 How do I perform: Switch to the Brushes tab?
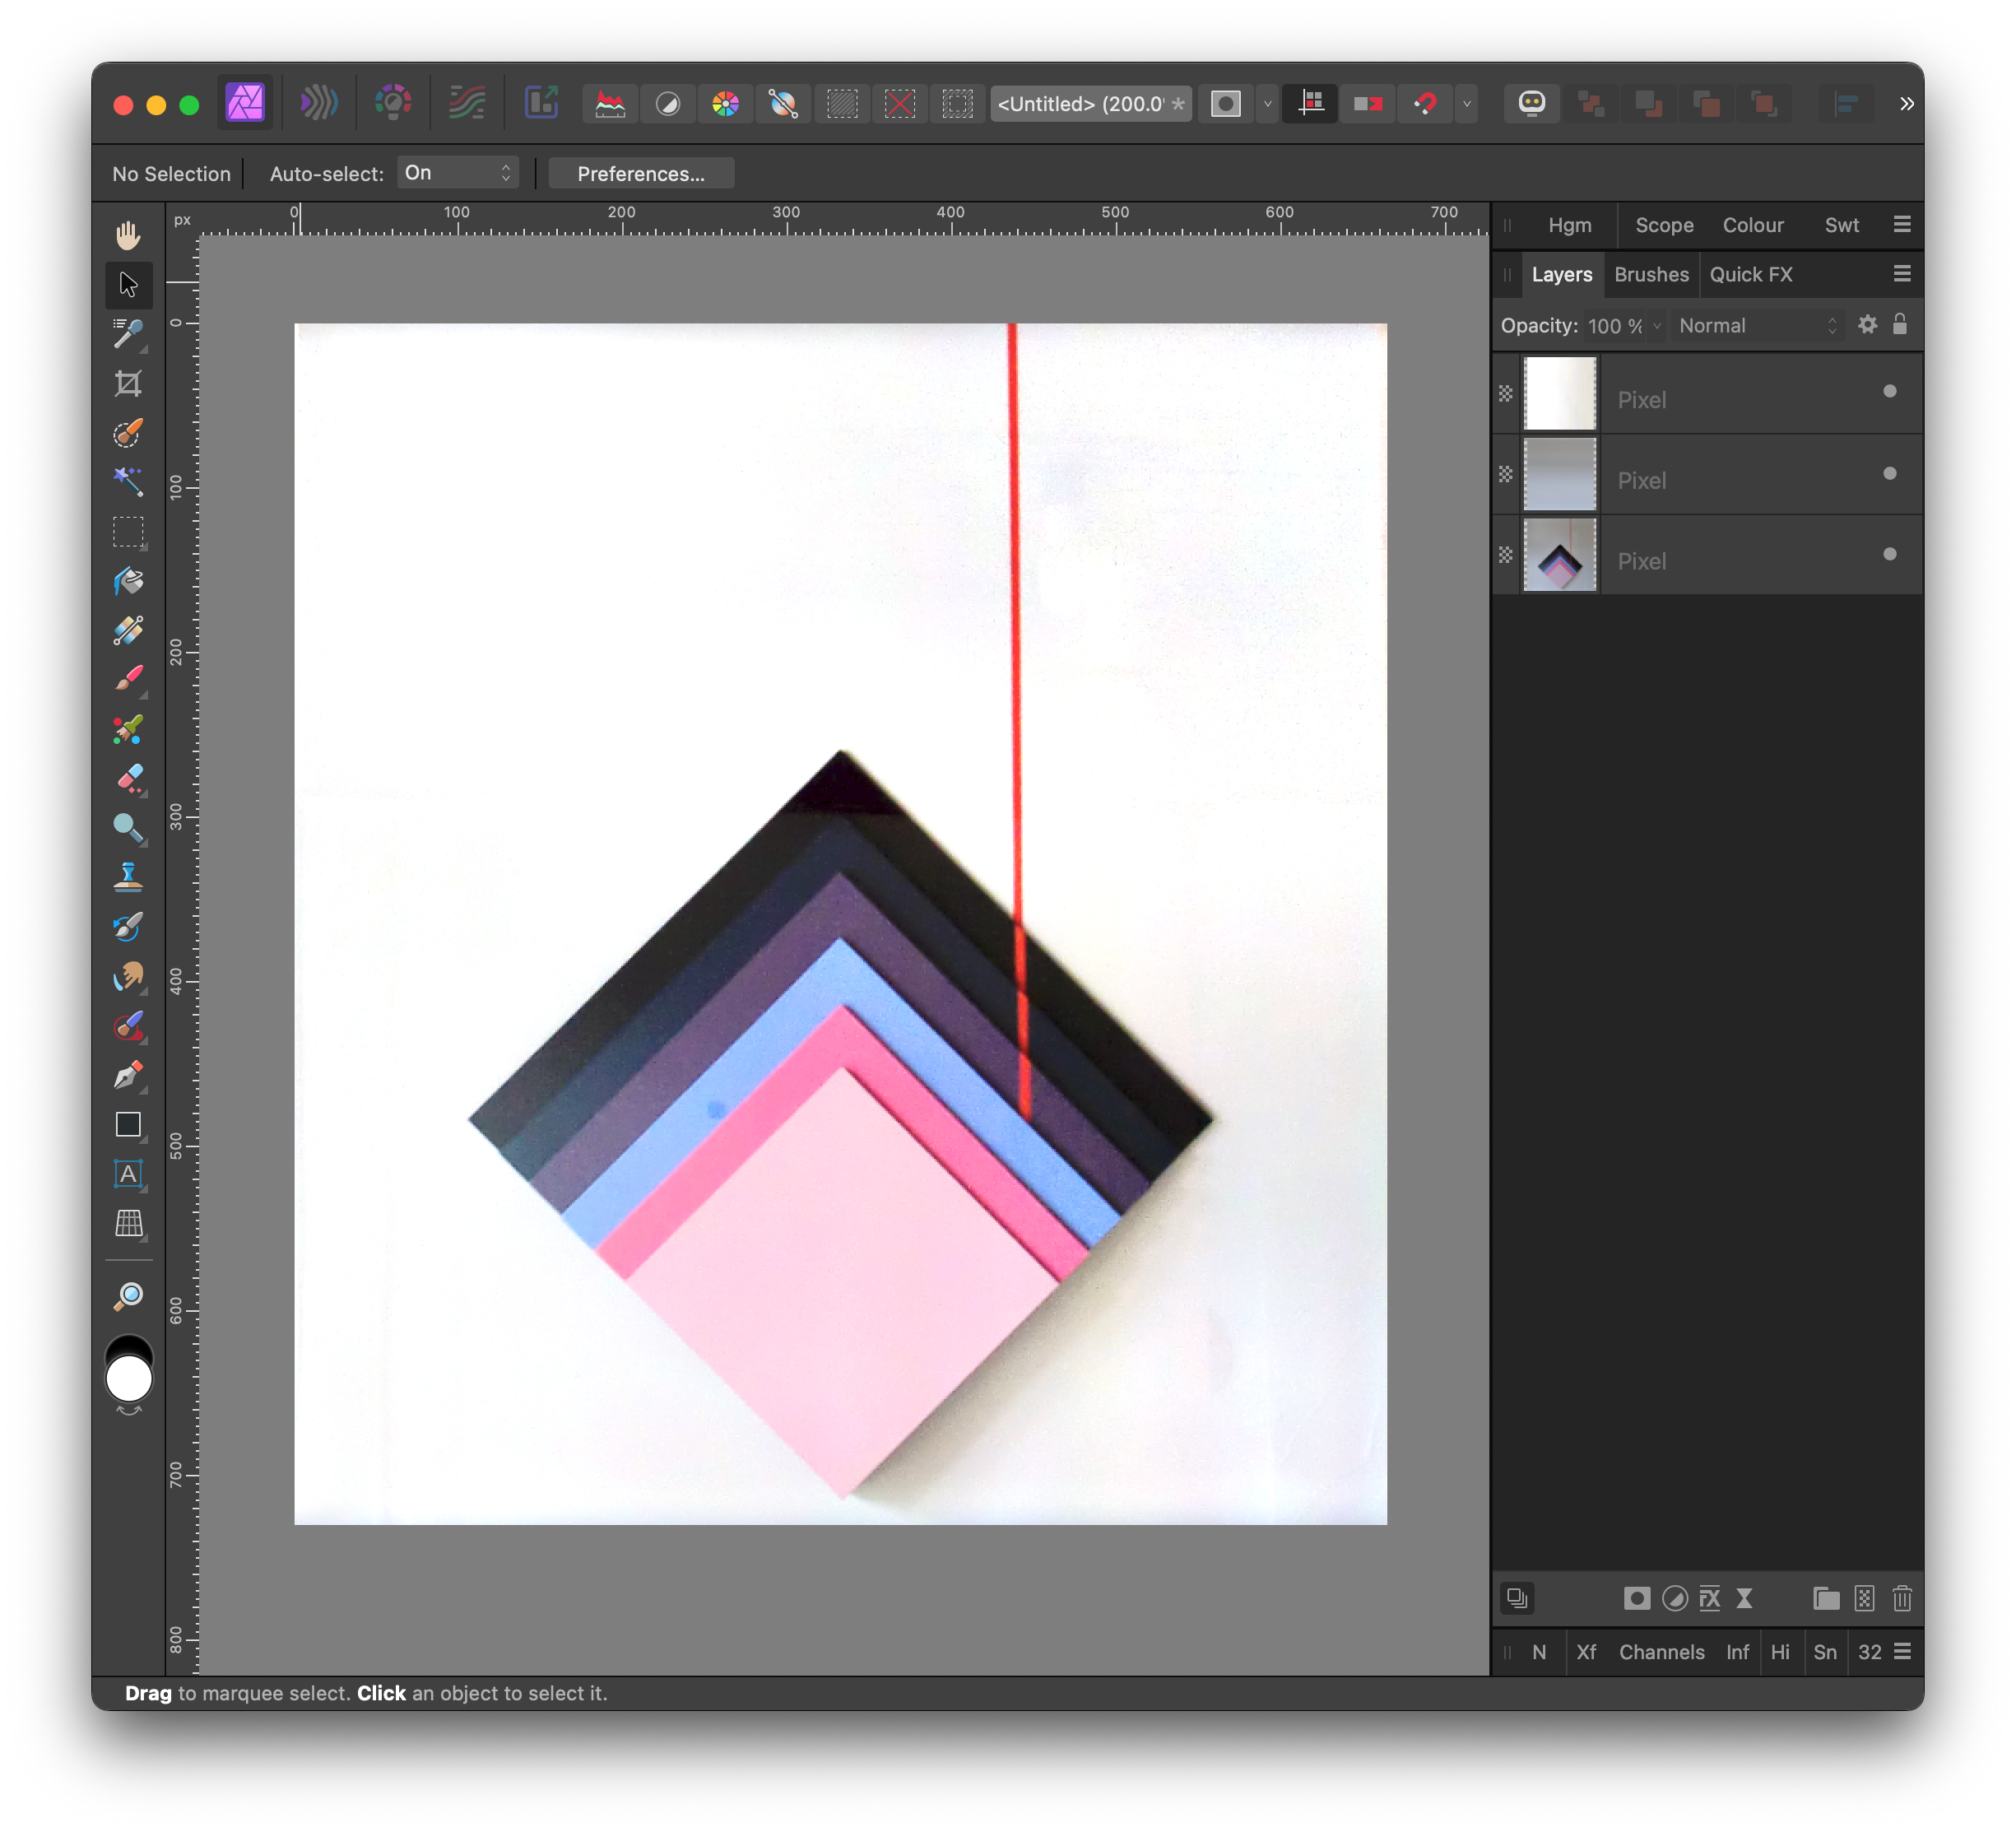tap(1651, 275)
